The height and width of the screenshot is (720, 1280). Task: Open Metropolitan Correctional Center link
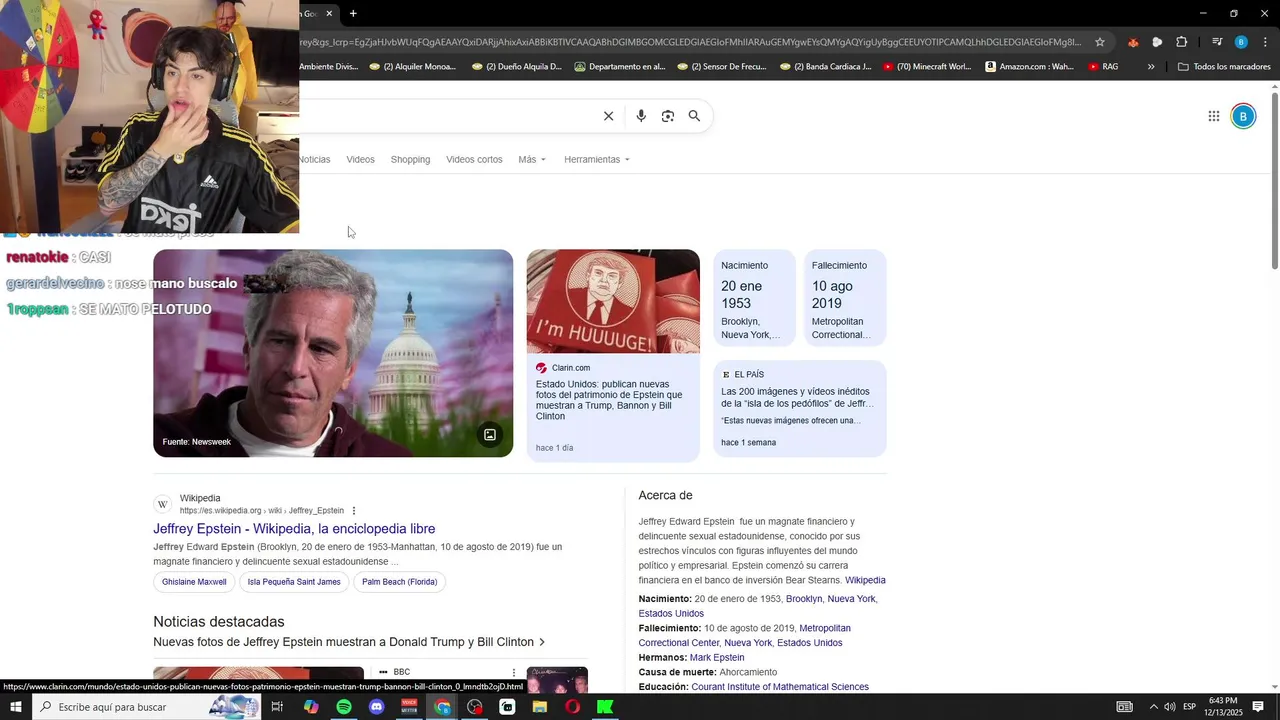(x=745, y=635)
